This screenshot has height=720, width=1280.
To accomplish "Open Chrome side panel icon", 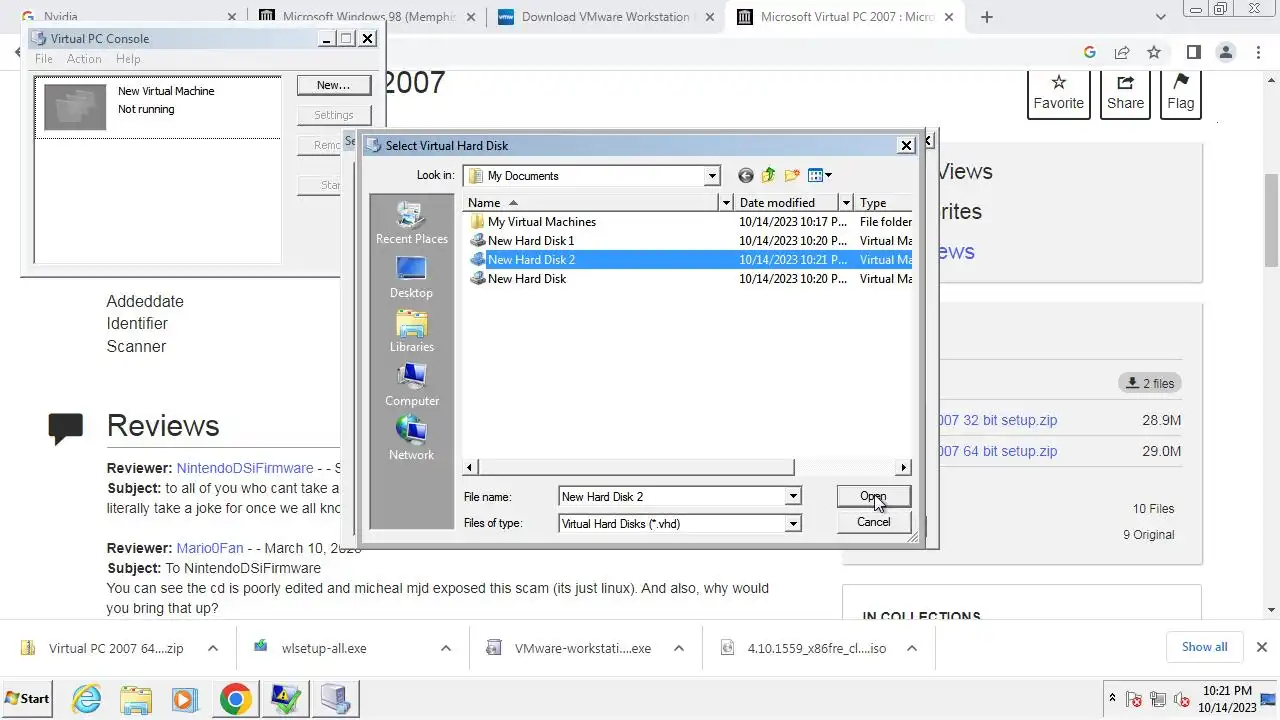I will (1193, 52).
